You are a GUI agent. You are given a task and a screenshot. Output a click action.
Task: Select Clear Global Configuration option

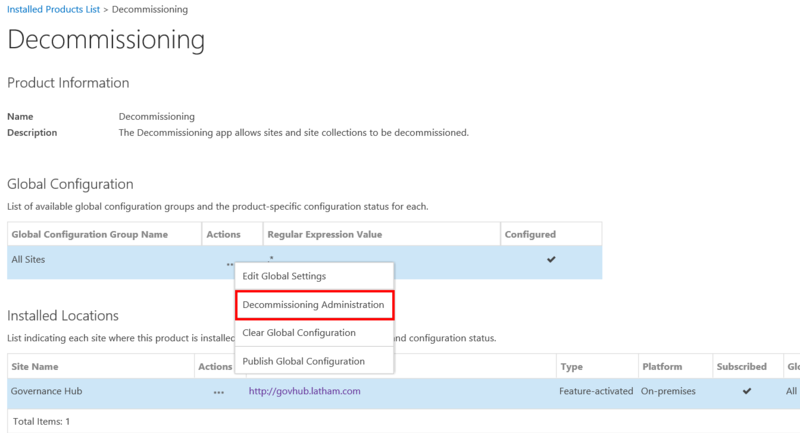299,332
